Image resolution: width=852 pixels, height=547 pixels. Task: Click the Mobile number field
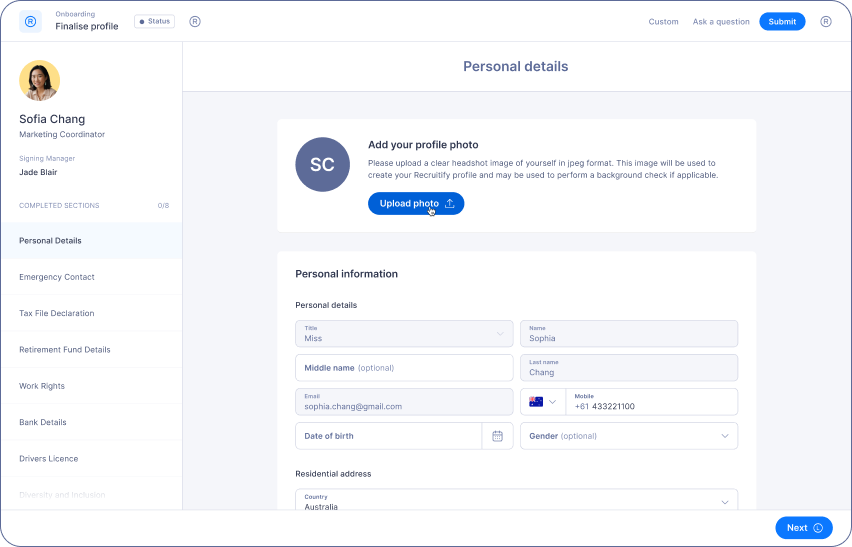[651, 402]
